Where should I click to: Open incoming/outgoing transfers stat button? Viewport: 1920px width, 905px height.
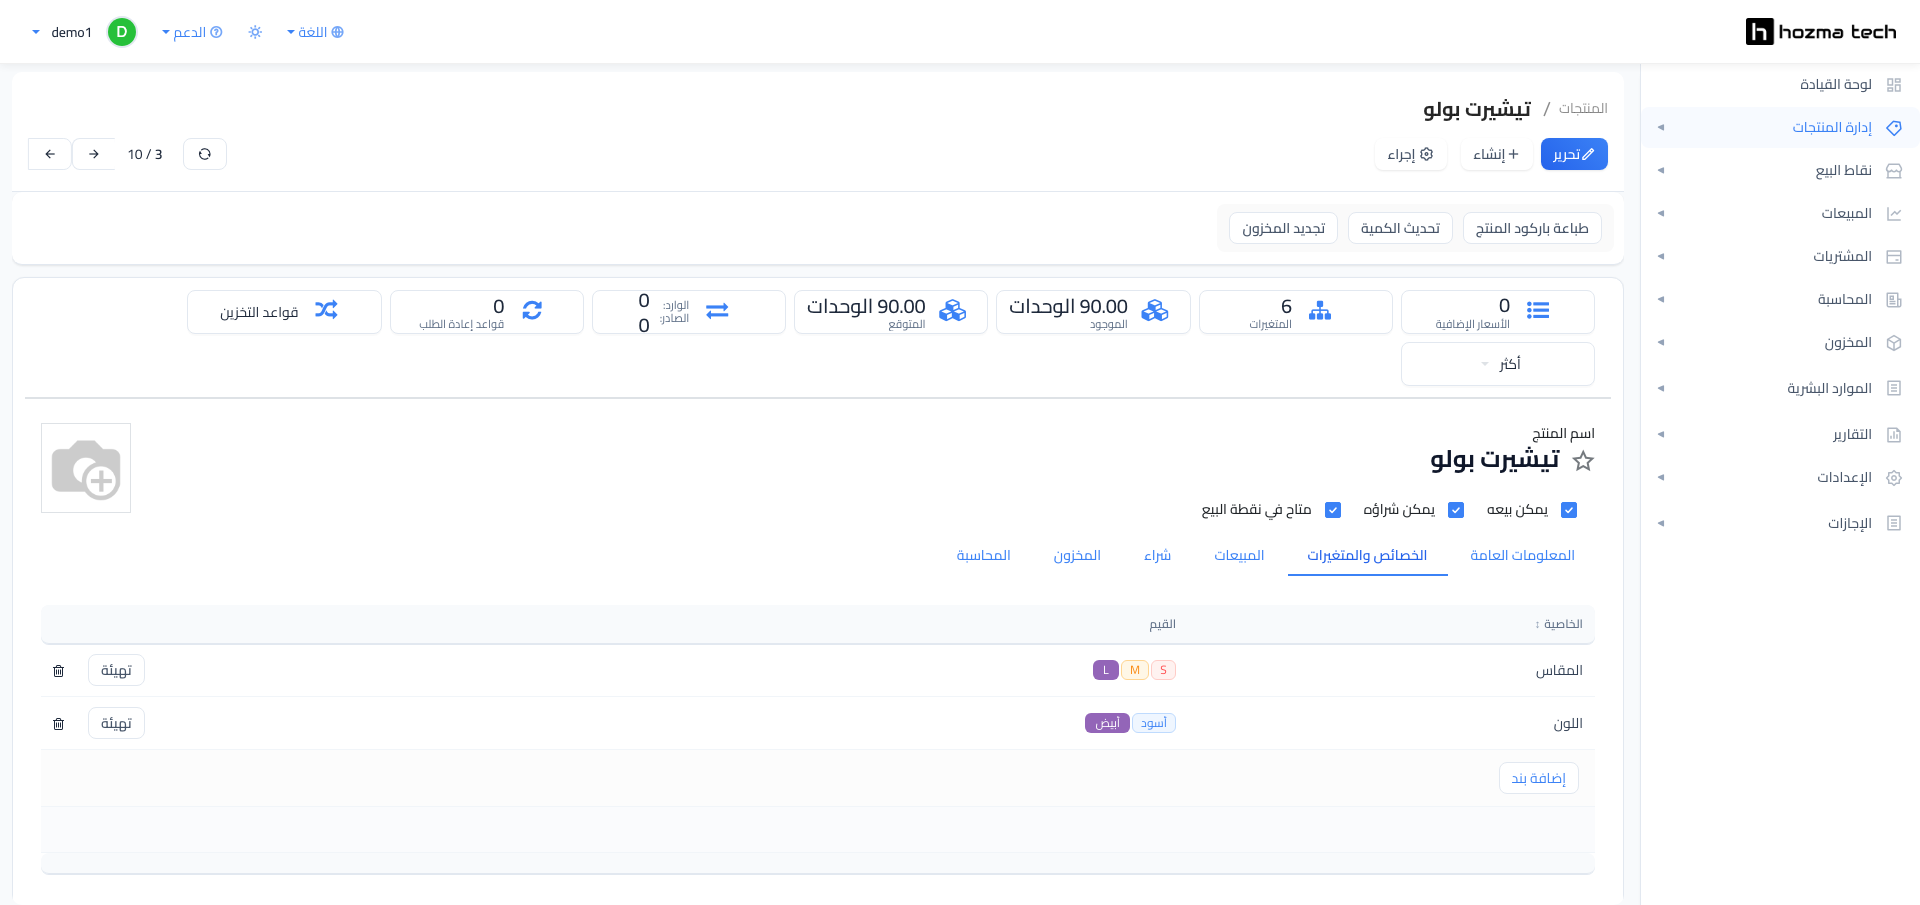coord(689,312)
